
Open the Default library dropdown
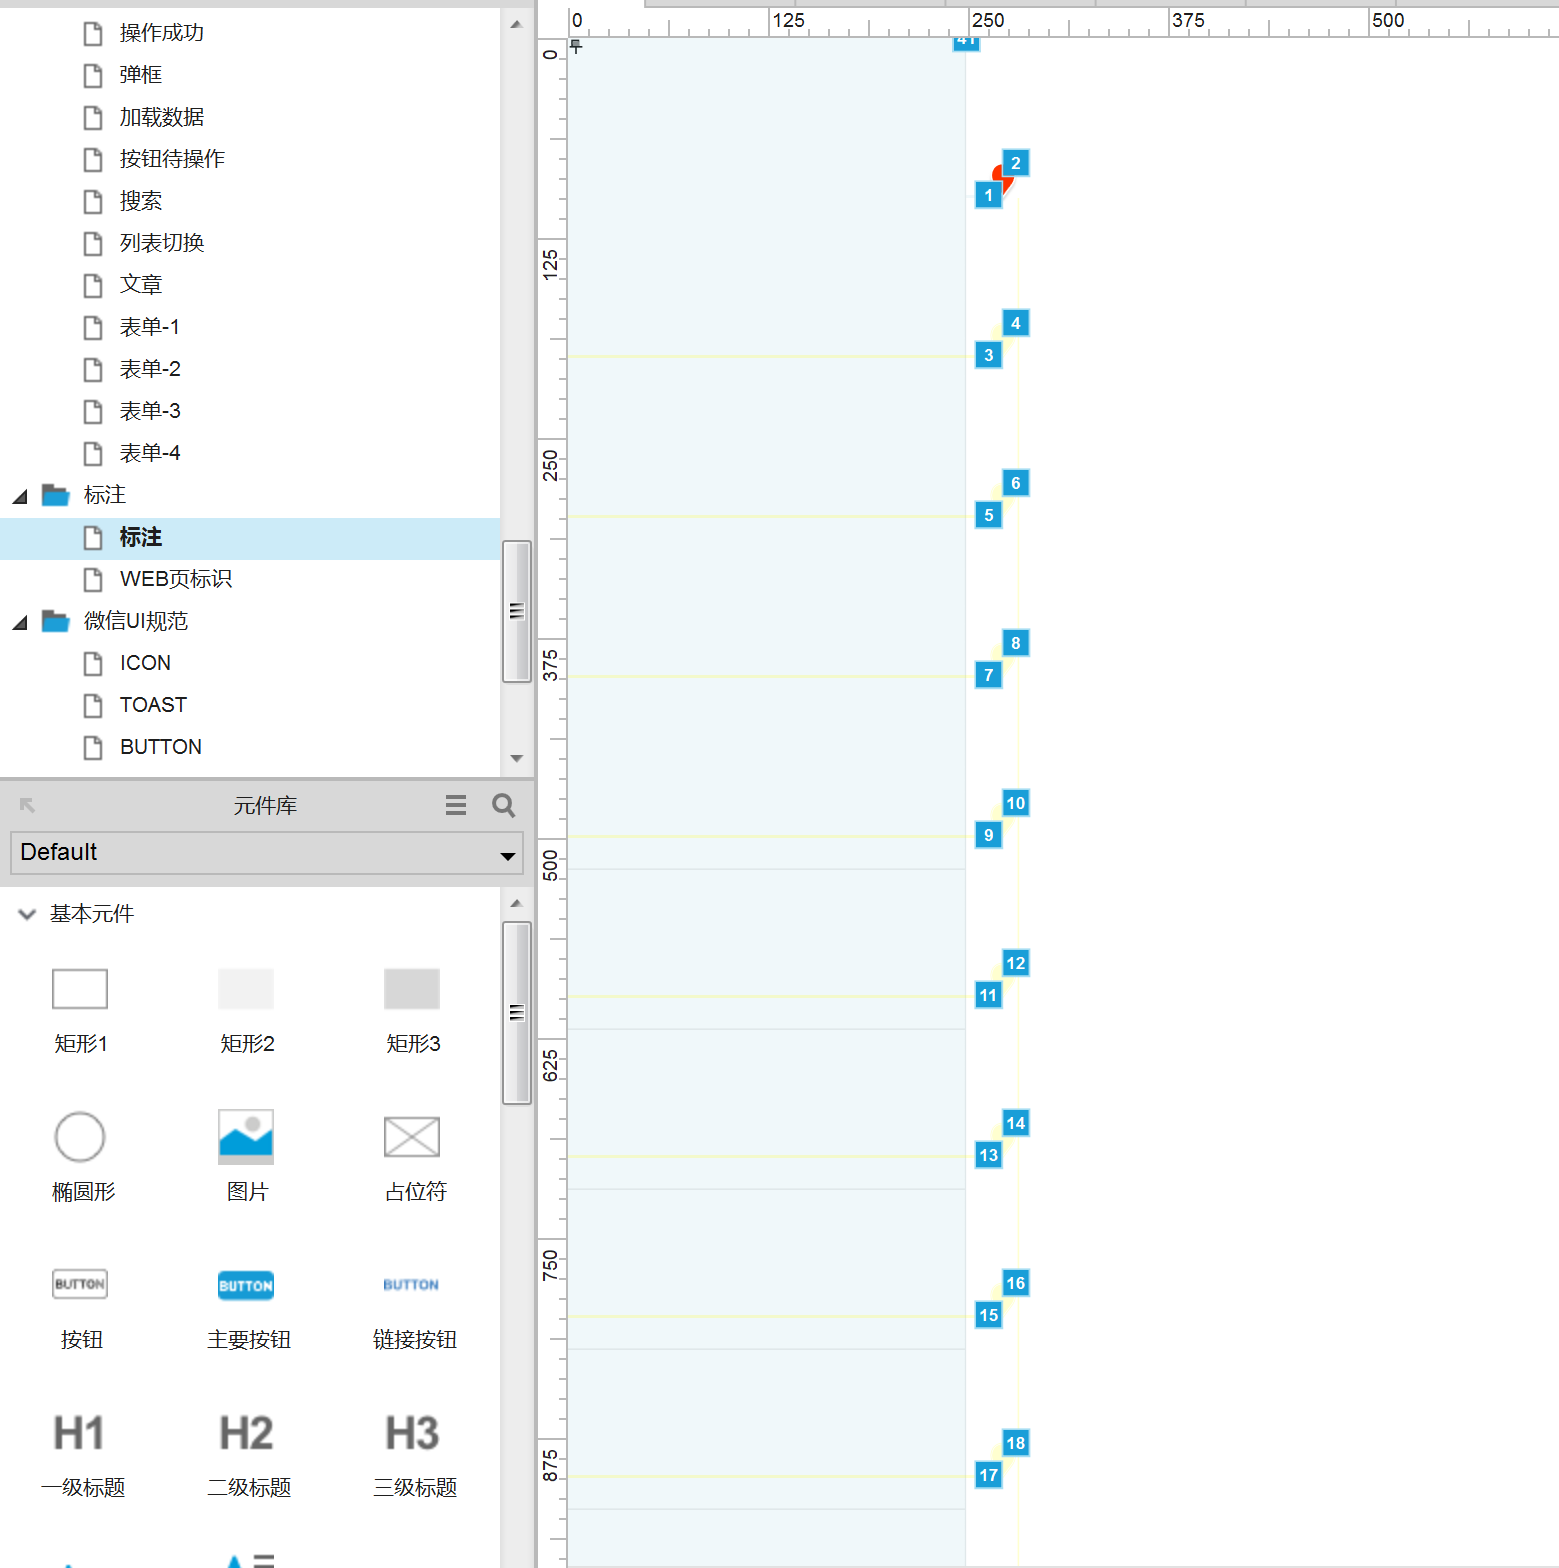click(x=267, y=853)
